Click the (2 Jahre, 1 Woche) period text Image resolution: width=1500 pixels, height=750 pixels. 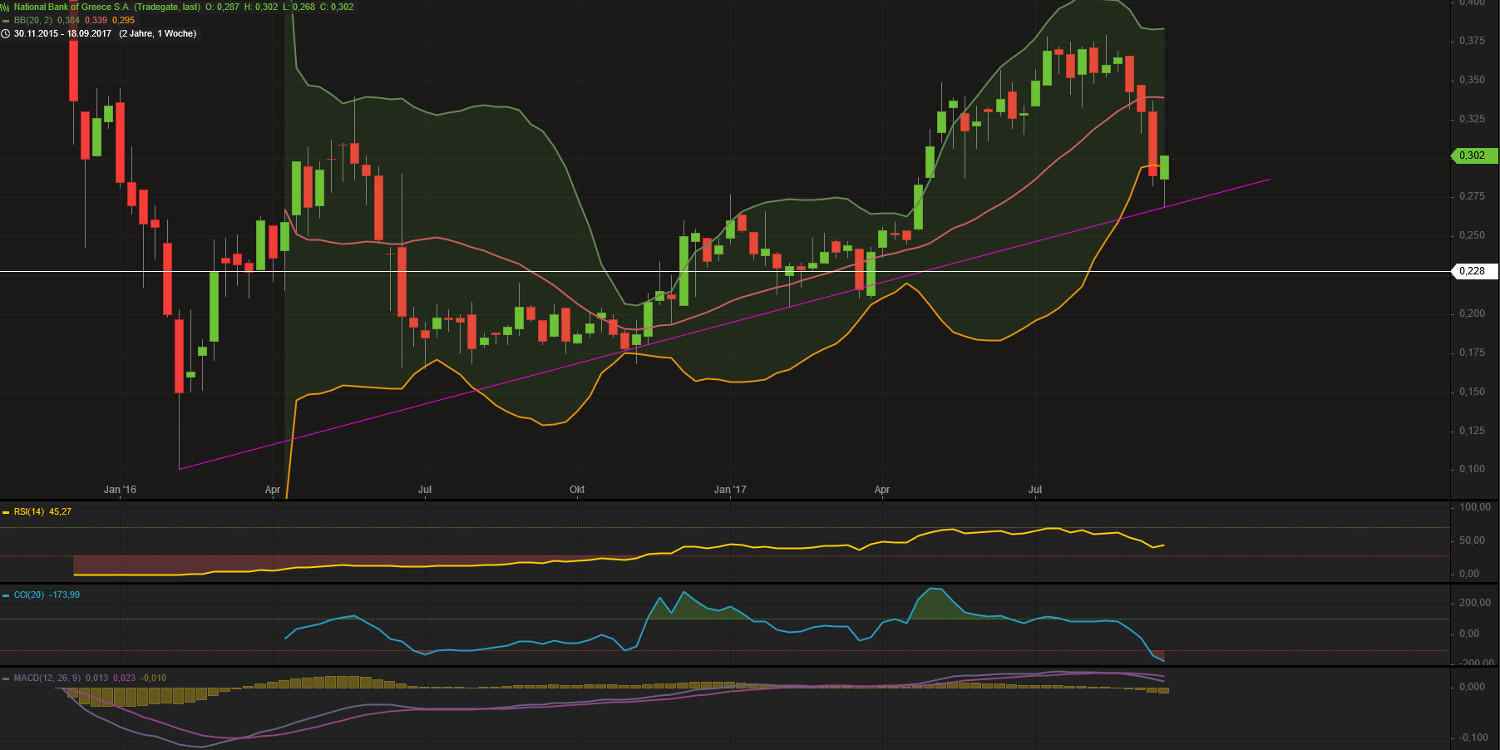click(157, 33)
